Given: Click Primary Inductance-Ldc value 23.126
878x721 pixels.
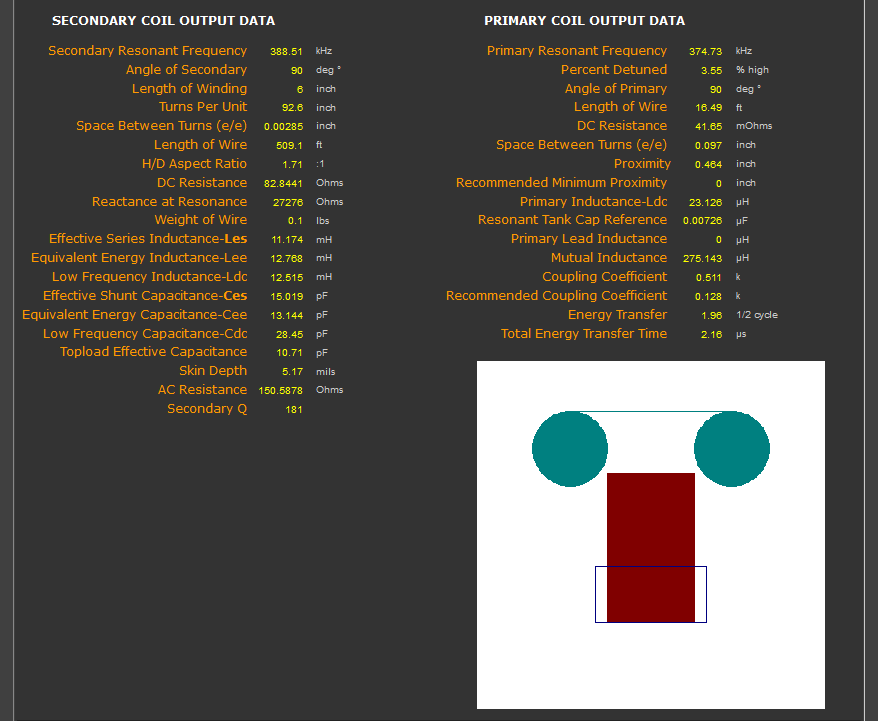Looking at the screenshot, I should click(706, 203).
